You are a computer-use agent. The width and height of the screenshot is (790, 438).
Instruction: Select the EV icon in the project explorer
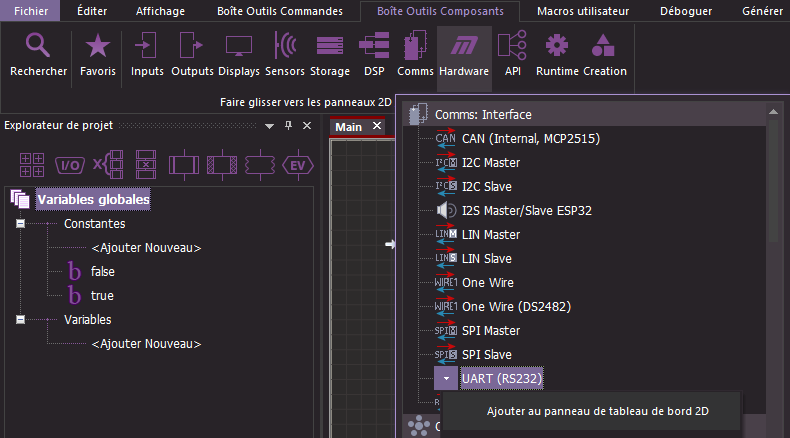pyautogui.click(x=297, y=165)
